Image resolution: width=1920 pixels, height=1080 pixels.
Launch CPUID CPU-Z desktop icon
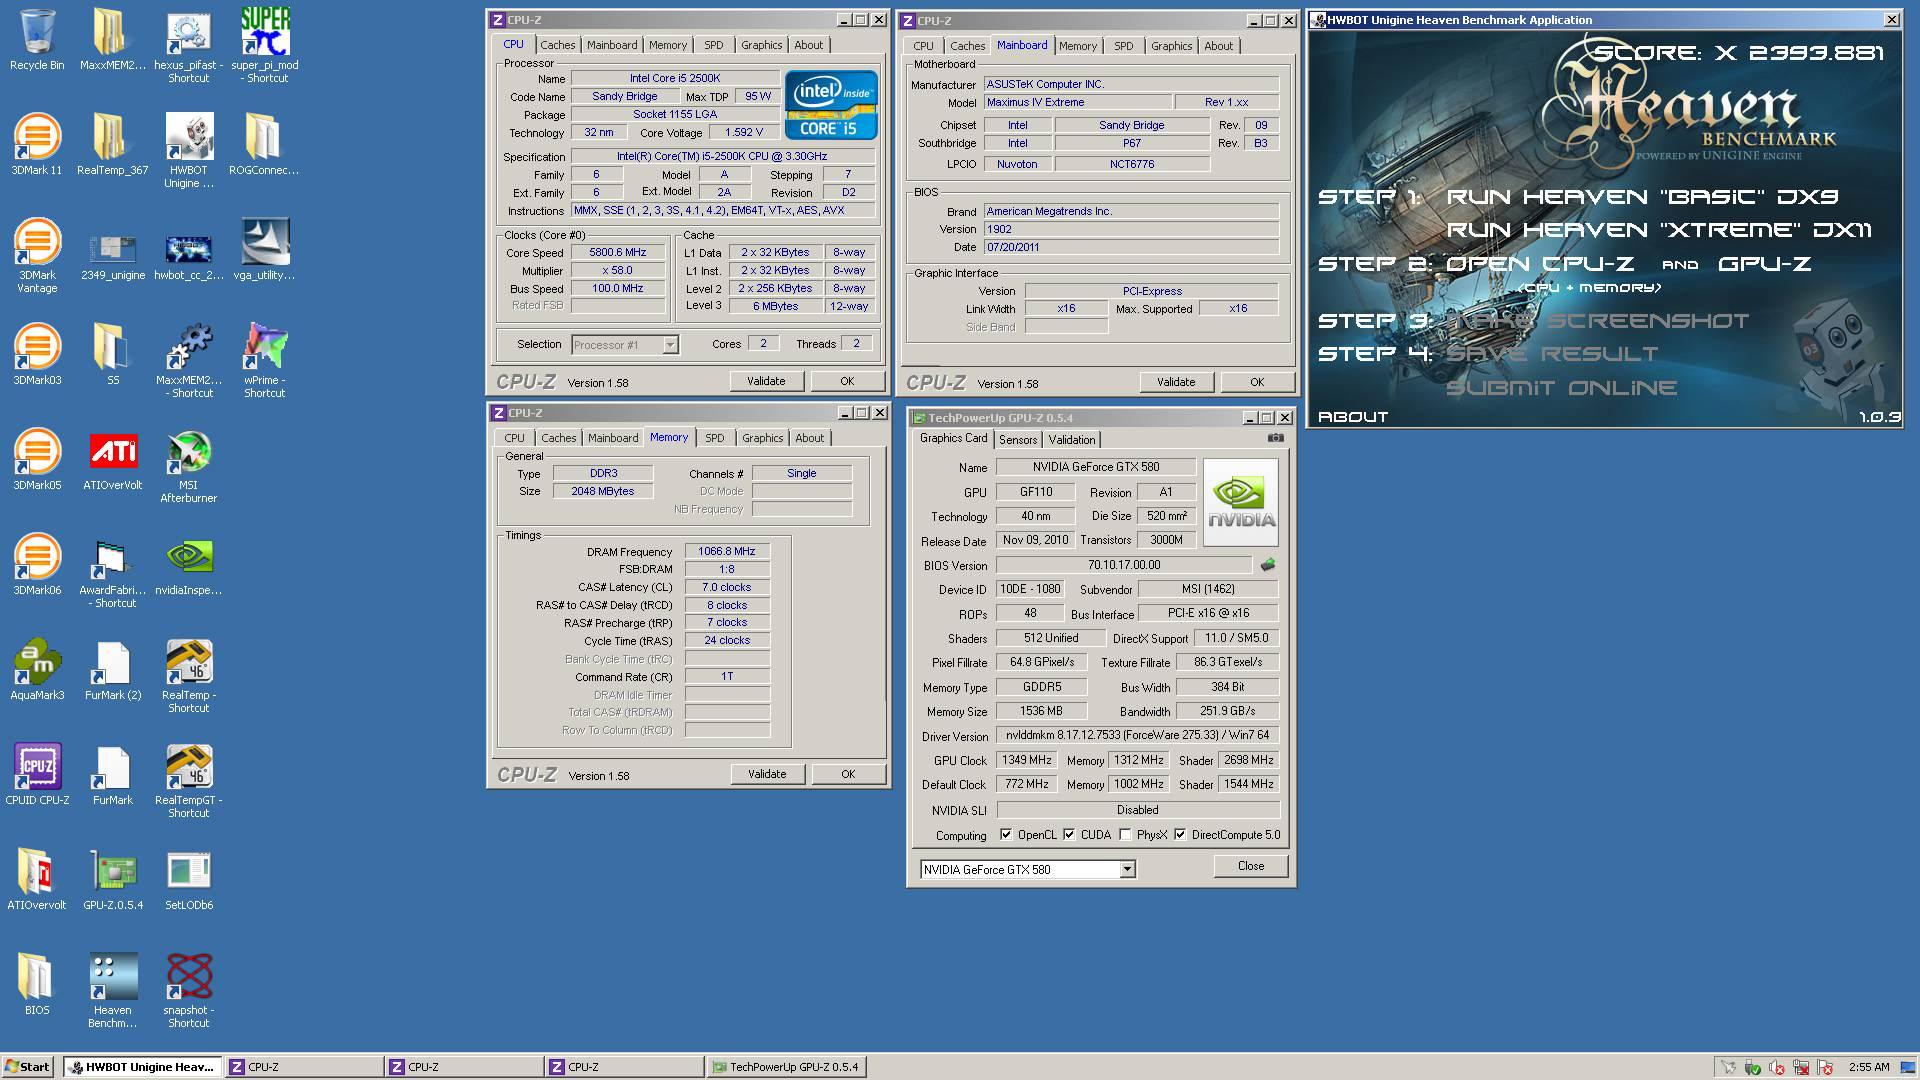coord(37,767)
